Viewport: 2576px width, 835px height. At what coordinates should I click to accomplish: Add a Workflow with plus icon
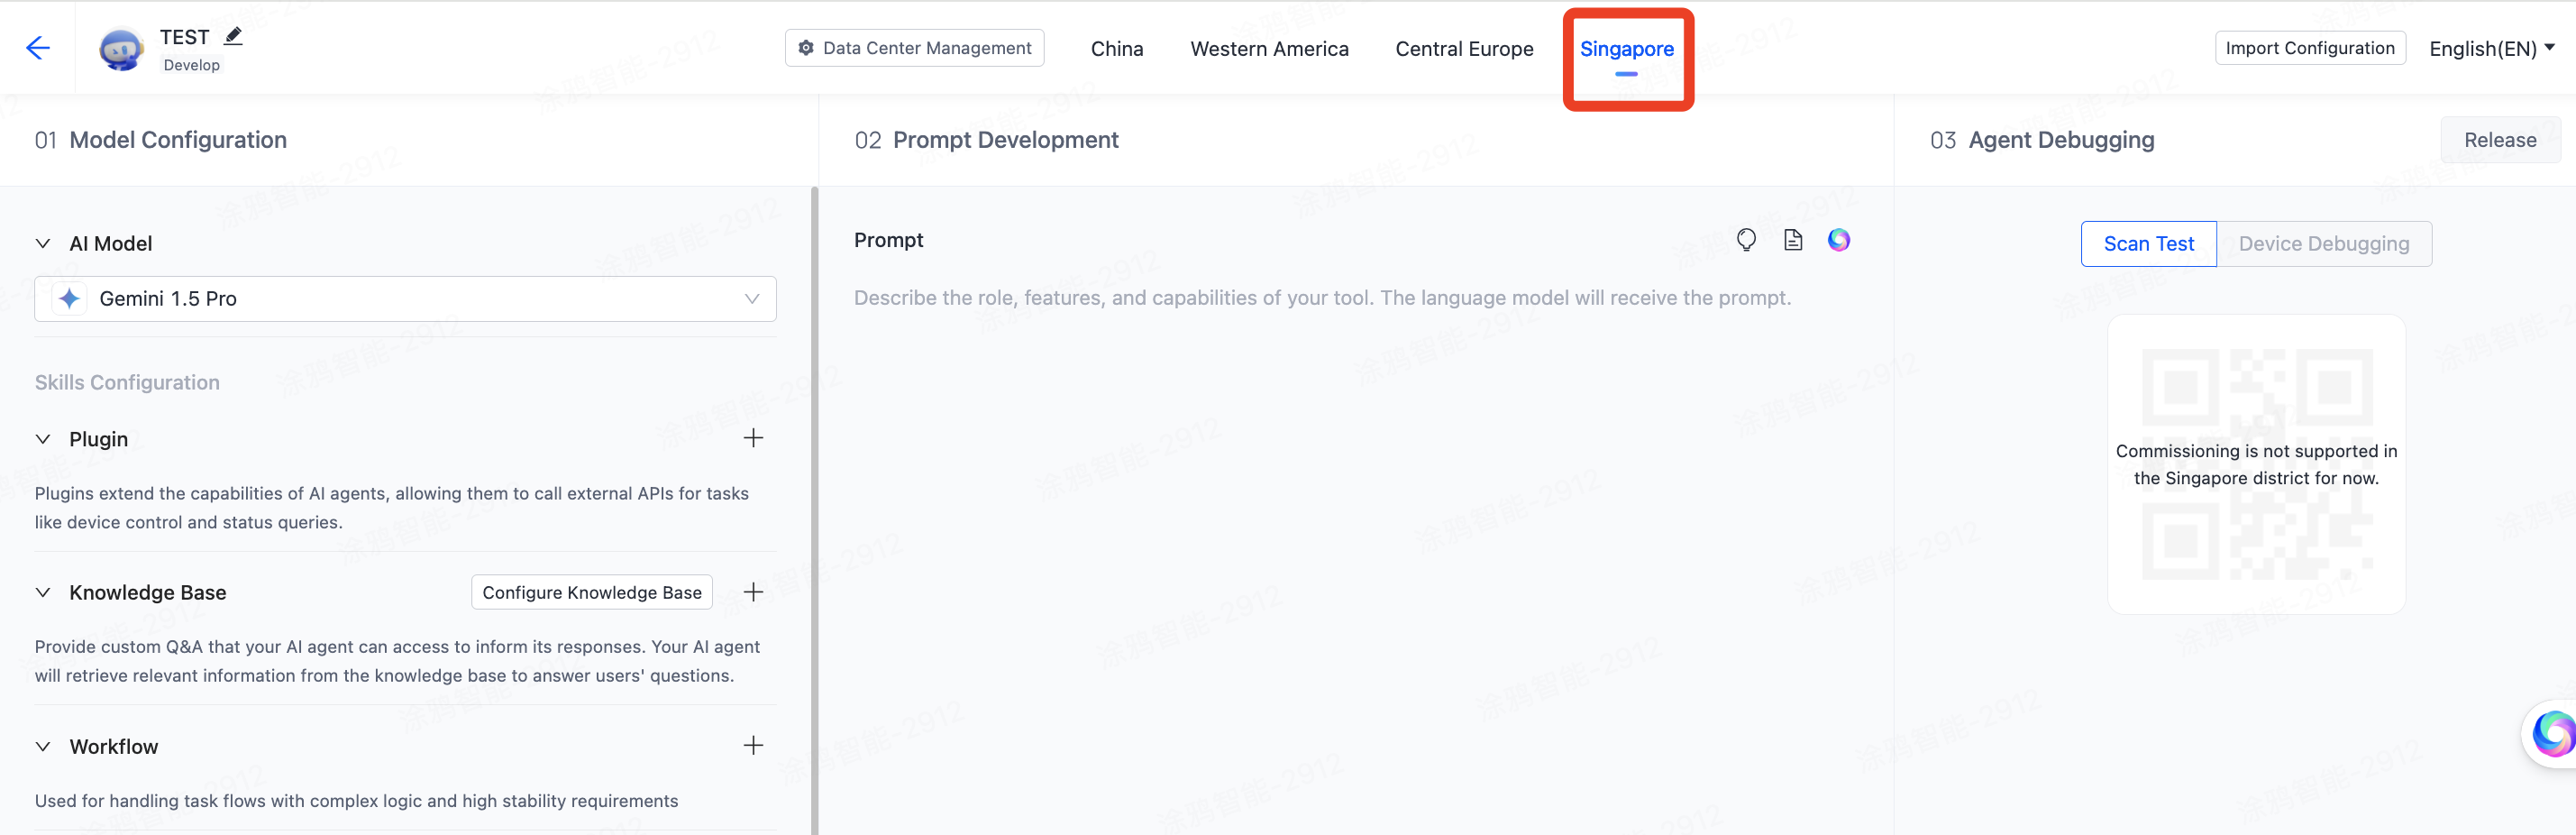click(753, 745)
